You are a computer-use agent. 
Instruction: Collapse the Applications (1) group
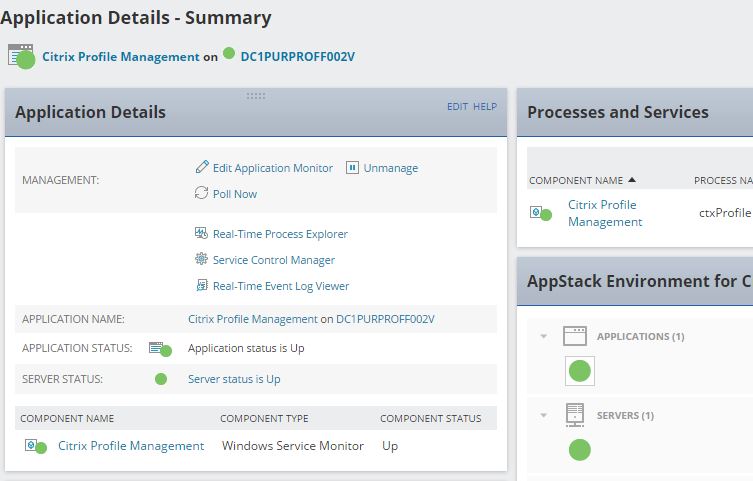point(544,336)
